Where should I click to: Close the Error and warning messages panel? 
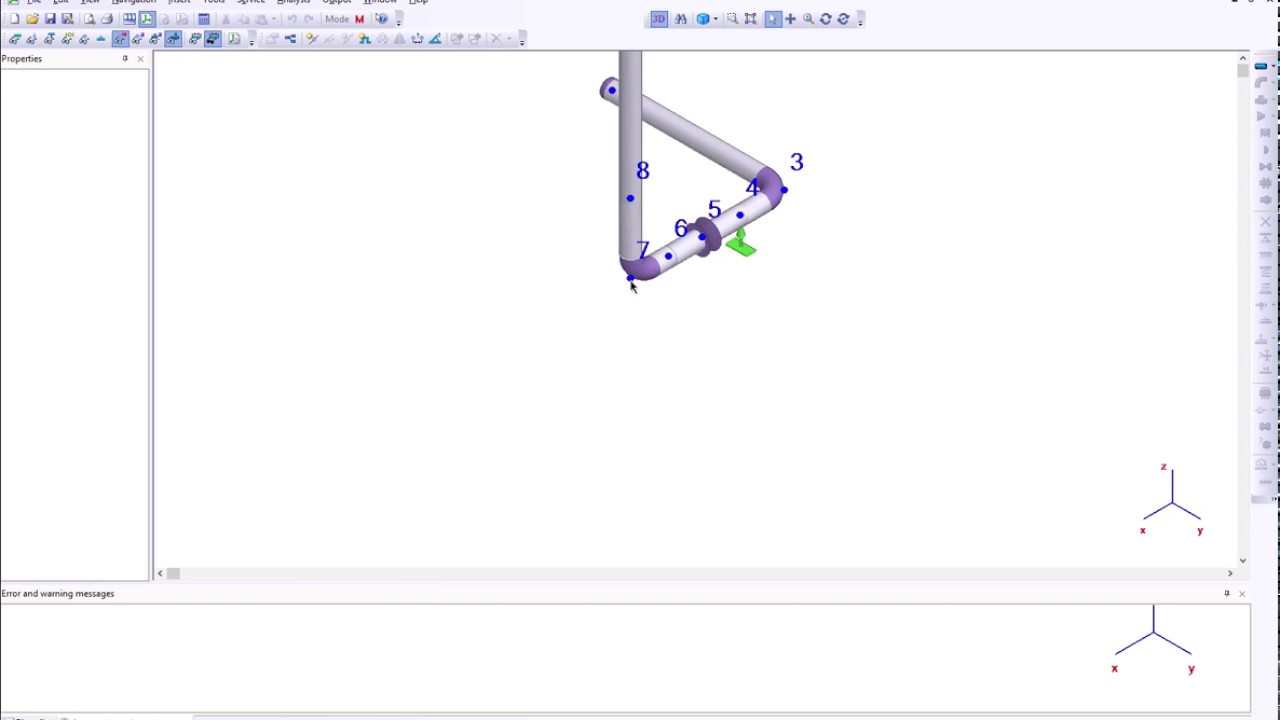point(1242,594)
